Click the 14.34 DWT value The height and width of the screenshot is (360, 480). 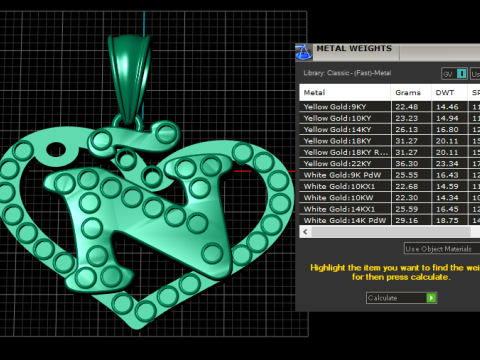tap(447, 197)
